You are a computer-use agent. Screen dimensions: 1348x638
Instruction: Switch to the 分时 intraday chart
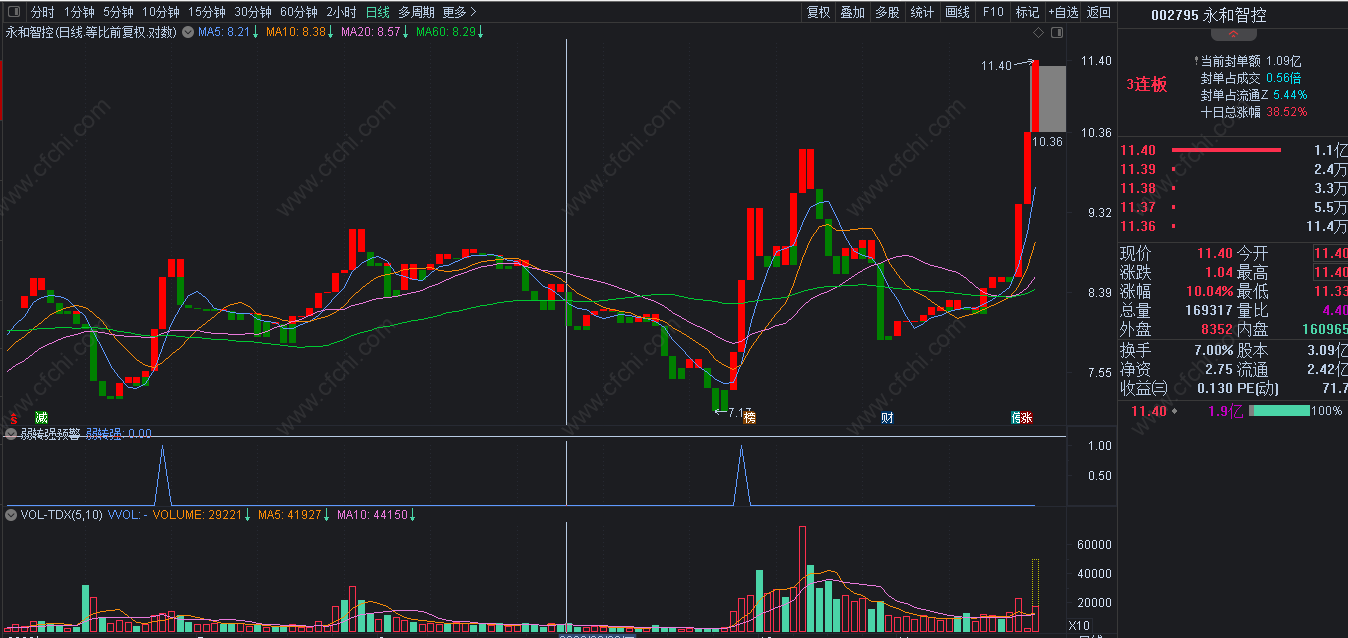click(42, 12)
